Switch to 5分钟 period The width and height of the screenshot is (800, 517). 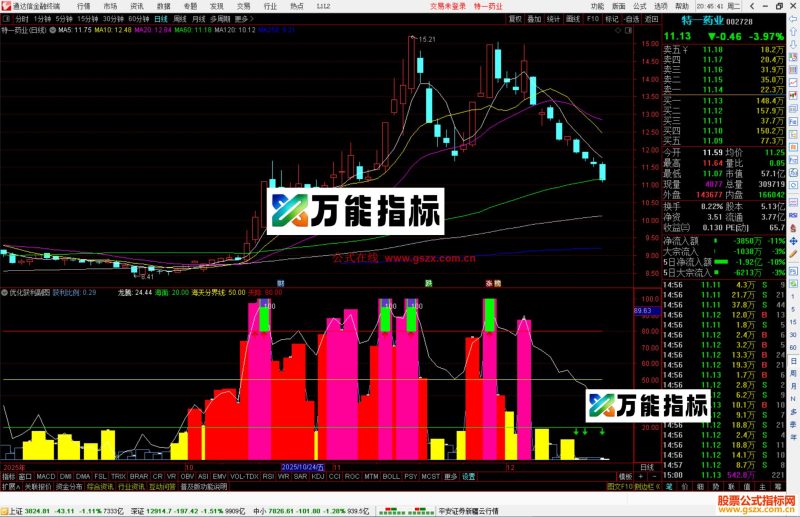point(64,19)
